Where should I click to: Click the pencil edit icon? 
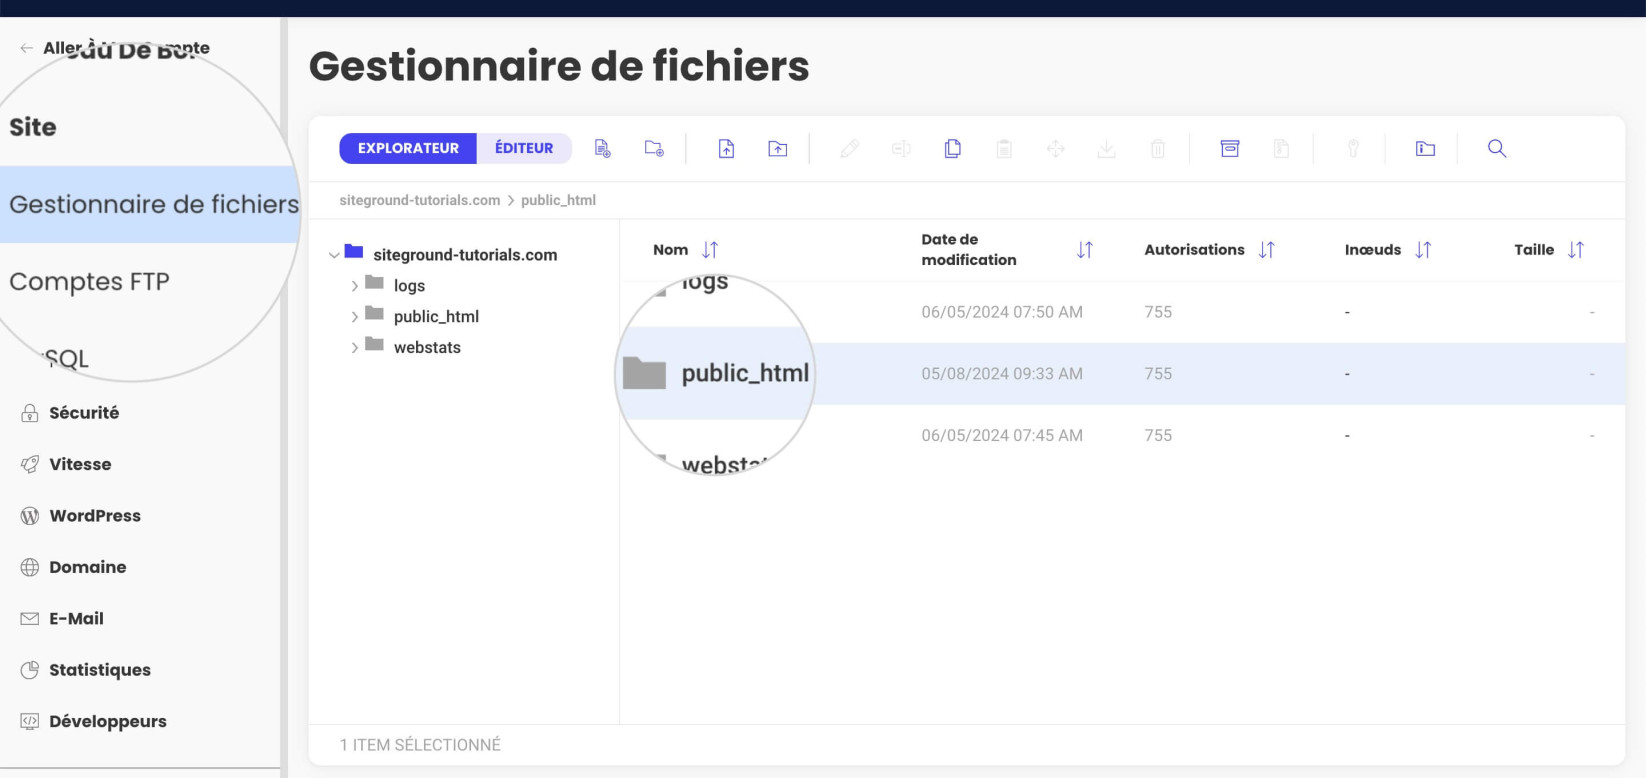850,148
